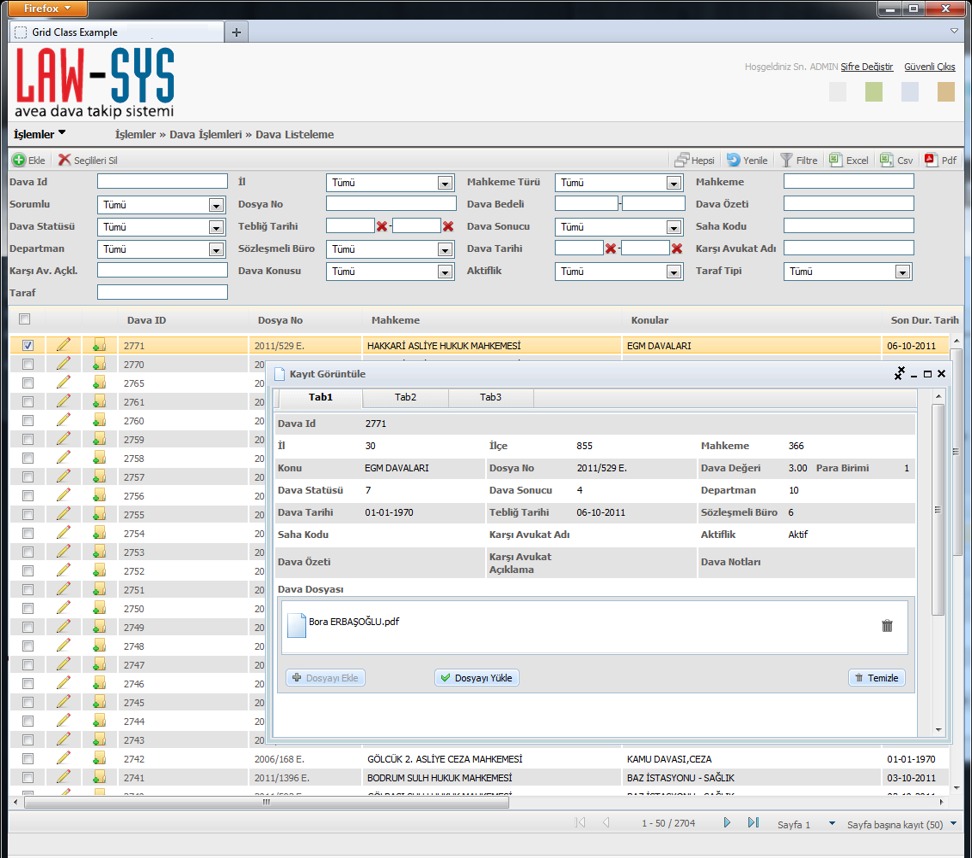Jump to the last grid page

coord(753,823)
